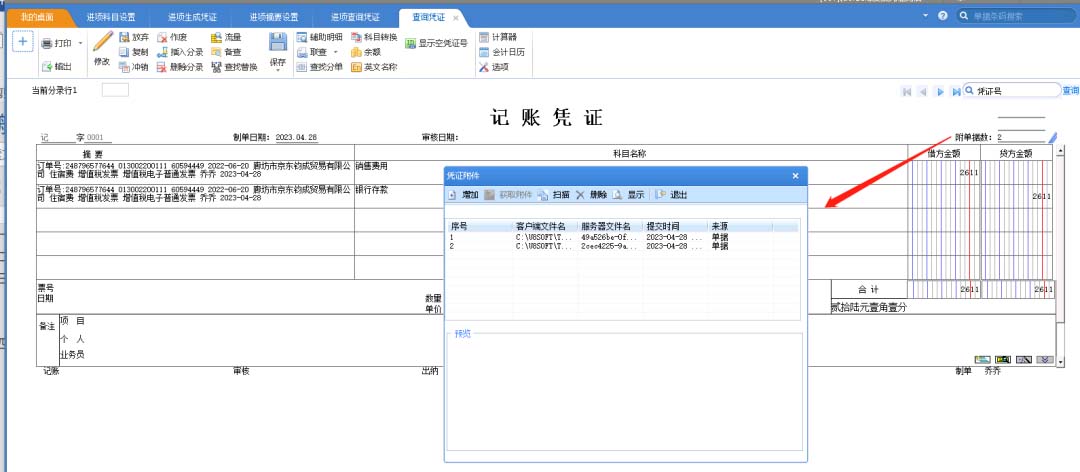This screenshot has width=1080, height=472.
Task: Click the 查询 link beside 凭证号 field
Action: pos(1070,90)
